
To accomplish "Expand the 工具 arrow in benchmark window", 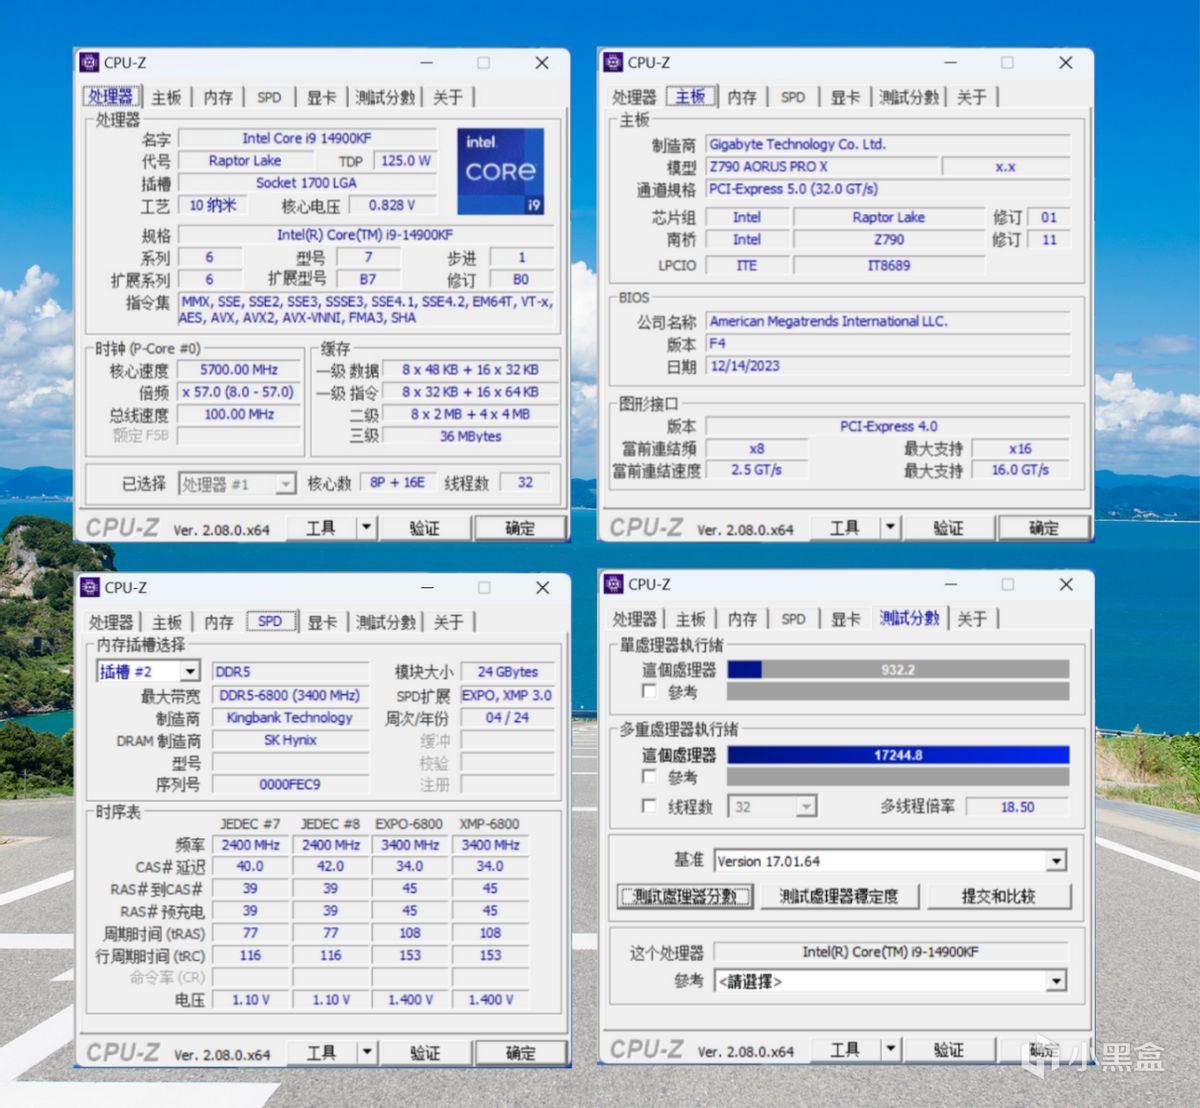I will click(891, 1049).
